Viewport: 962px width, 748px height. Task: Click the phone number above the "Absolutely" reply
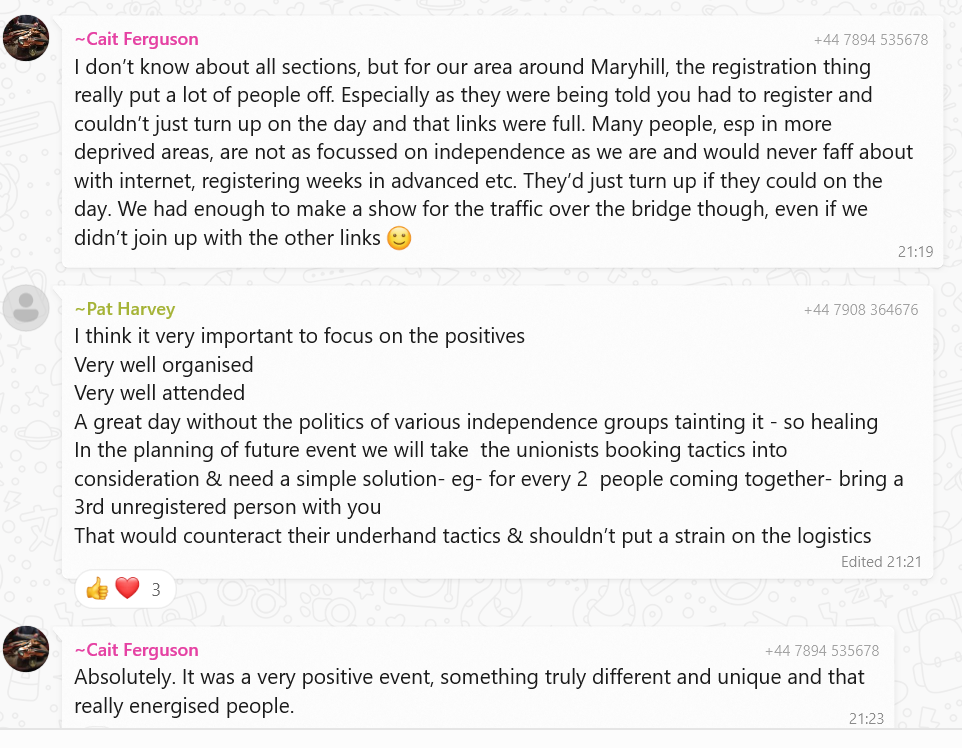tap(821, 651)
